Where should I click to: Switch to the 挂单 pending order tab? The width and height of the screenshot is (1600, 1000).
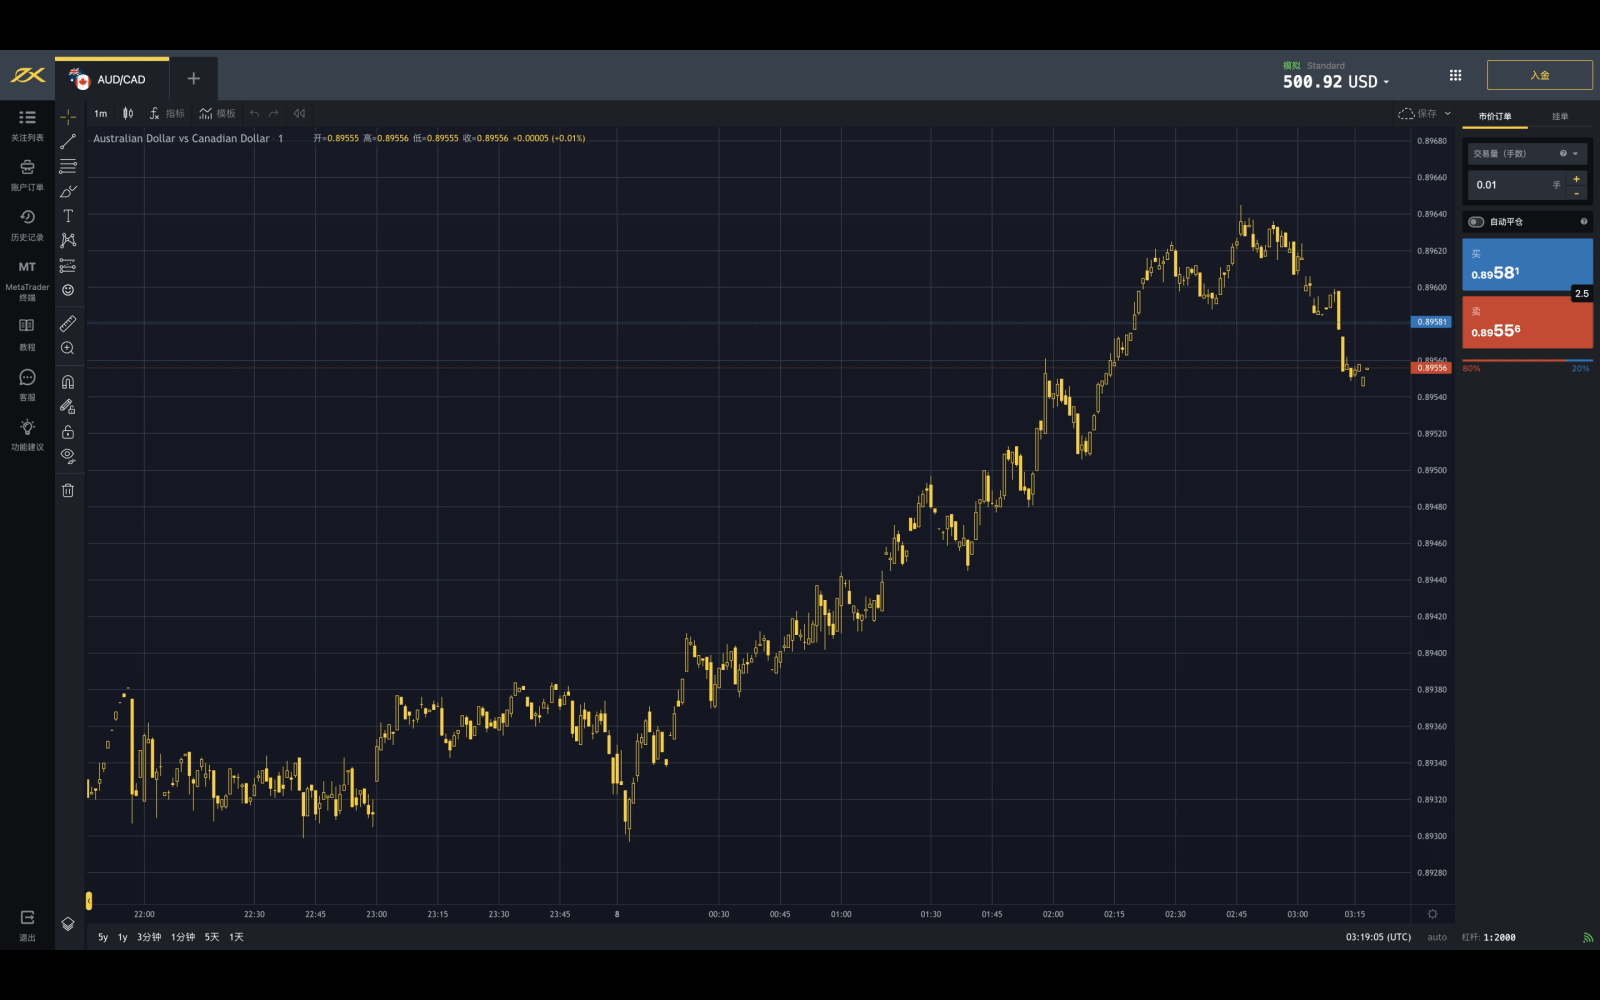click(x=1560, y=117)
